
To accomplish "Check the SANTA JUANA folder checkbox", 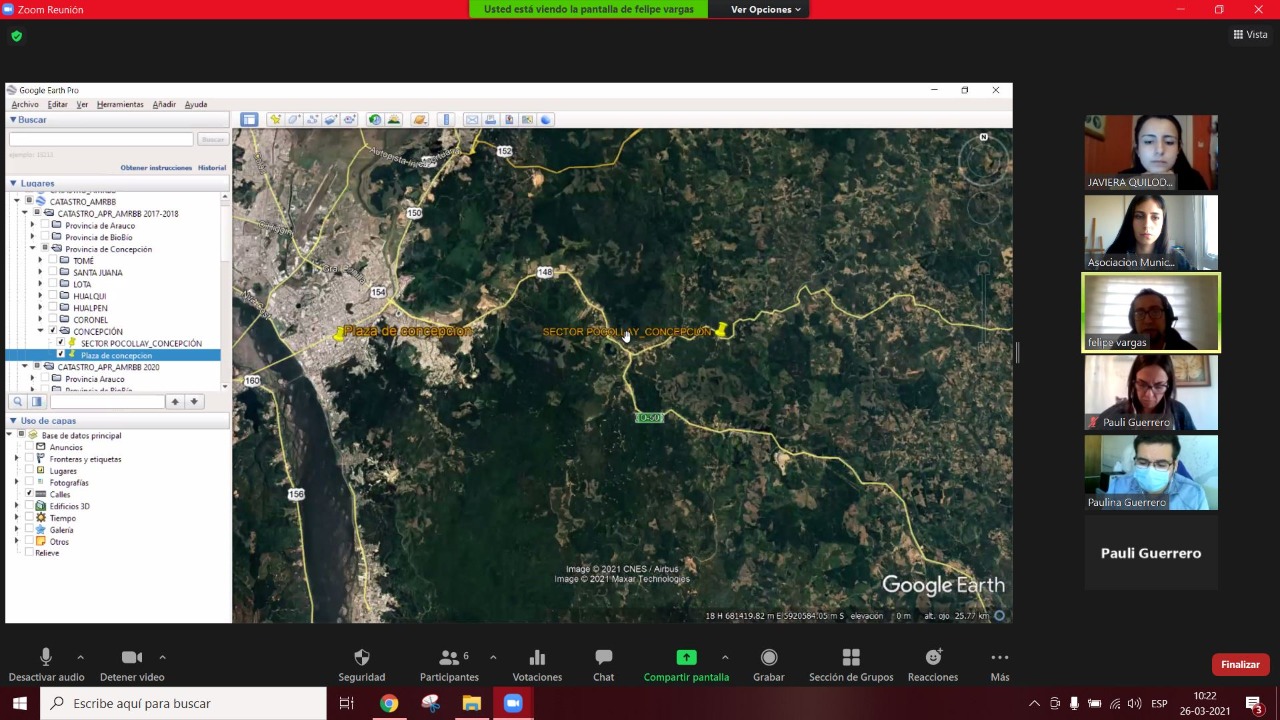I will click(x=51, y=273).
